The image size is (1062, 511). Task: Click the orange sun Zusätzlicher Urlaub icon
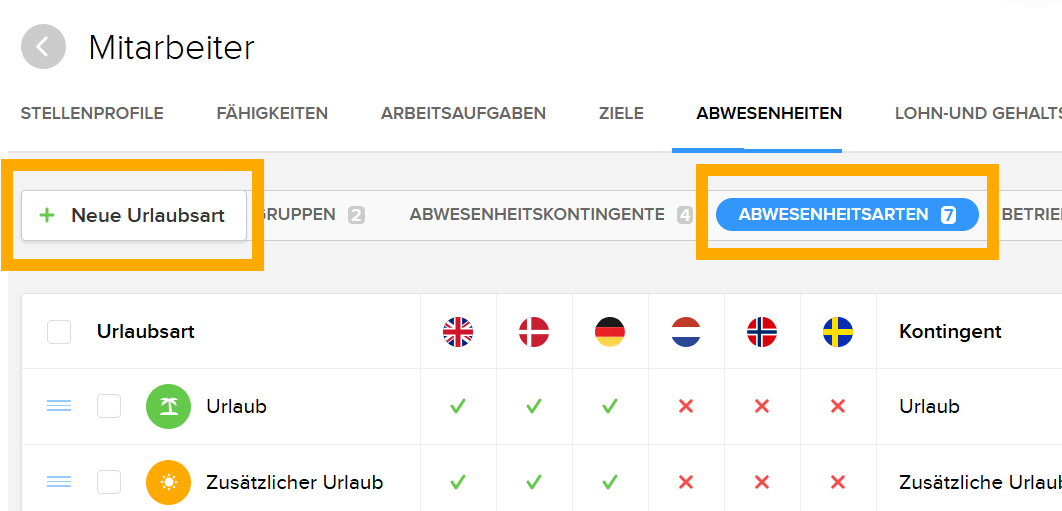tap(168, 483)
